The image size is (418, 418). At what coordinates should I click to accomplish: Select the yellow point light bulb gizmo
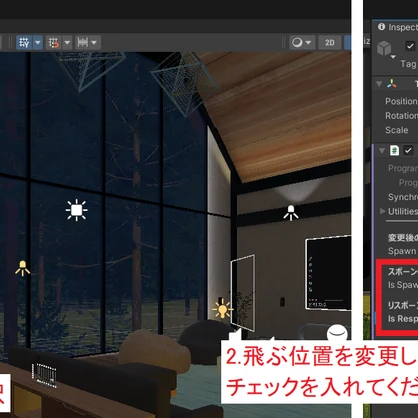click(x=222, y=309)
